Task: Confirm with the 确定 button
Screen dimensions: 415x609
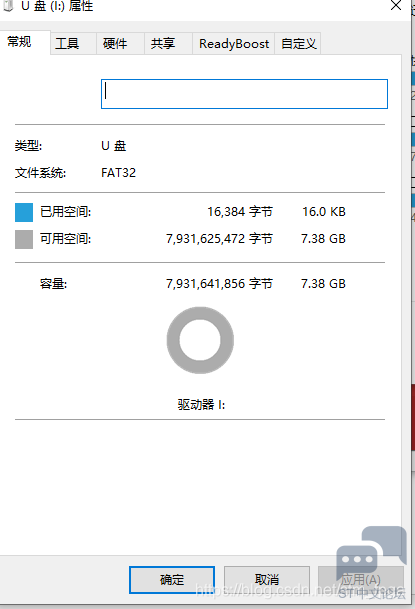Action: click(x=172, y=580)
